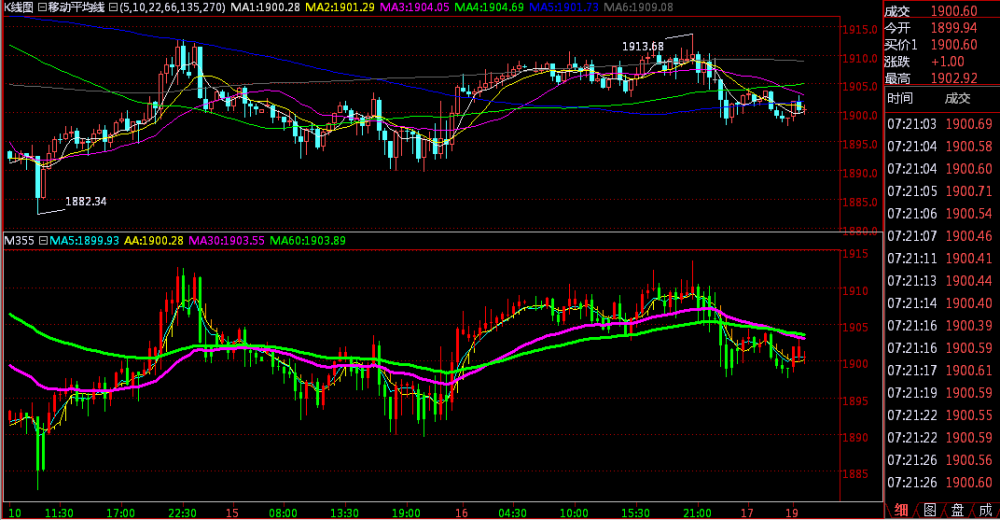1000x520 pixels.
Task: Click the K线图 chart title label
Action: click(x=18, y=8)
